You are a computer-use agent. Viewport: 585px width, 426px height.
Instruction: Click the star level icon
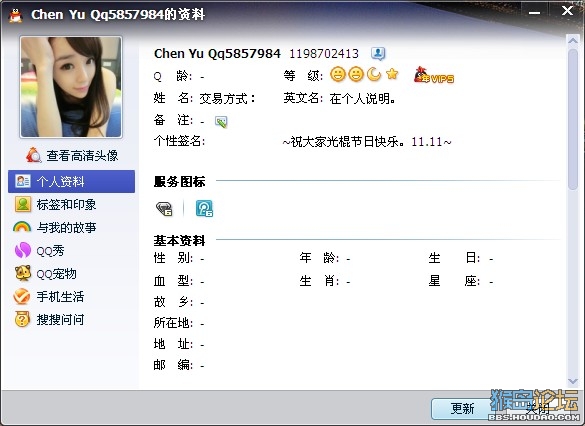click(x=392, y=74)
